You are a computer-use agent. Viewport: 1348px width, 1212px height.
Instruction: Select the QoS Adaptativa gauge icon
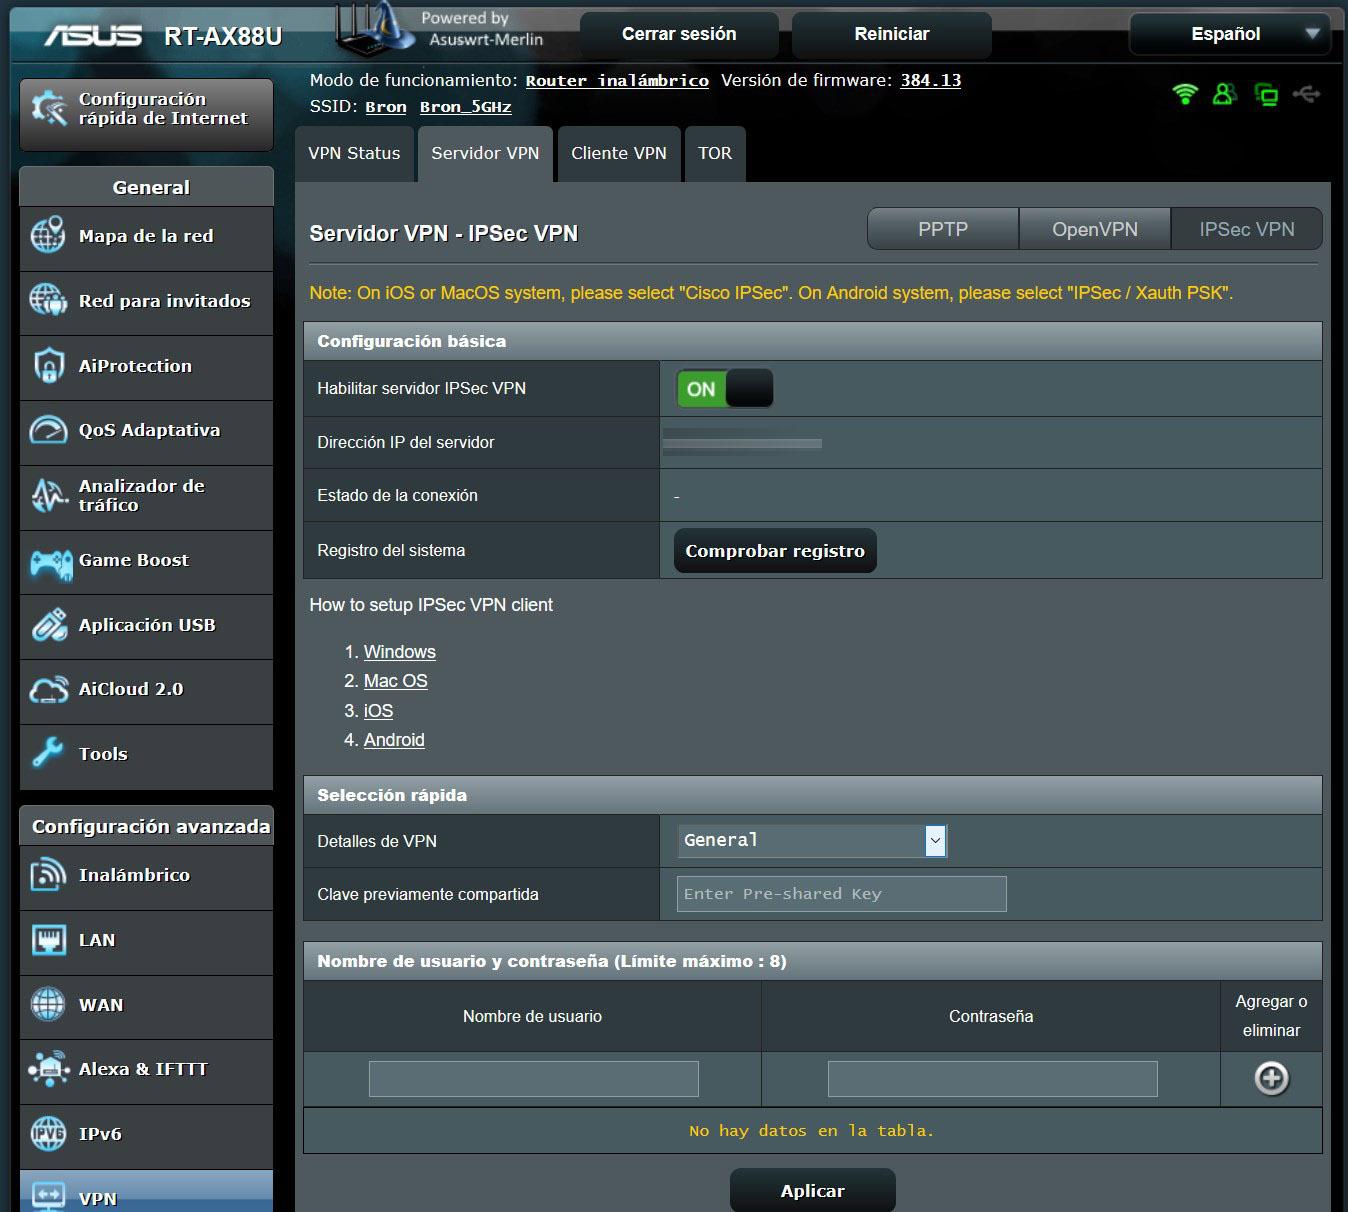[48, 430]
